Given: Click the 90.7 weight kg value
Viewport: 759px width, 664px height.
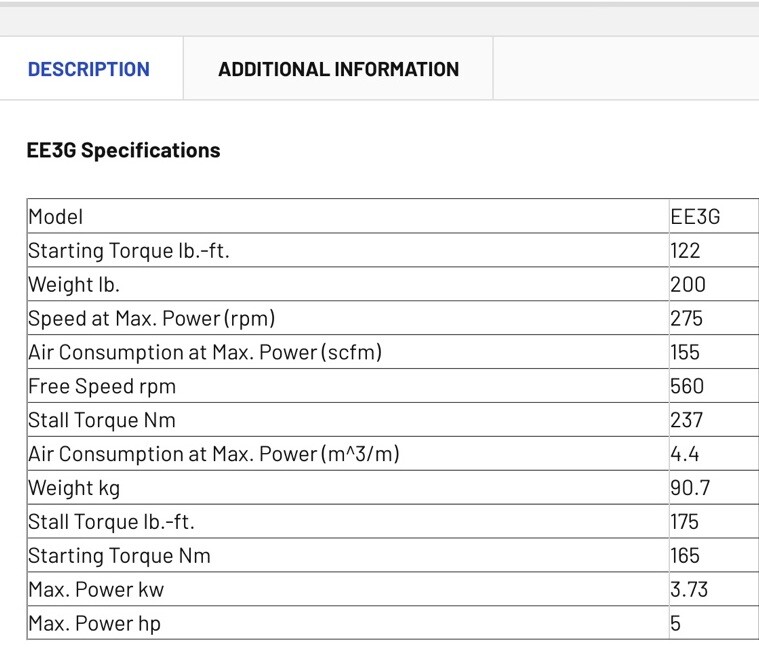Looking at the screenshot, I should click(x=690, y=488).
